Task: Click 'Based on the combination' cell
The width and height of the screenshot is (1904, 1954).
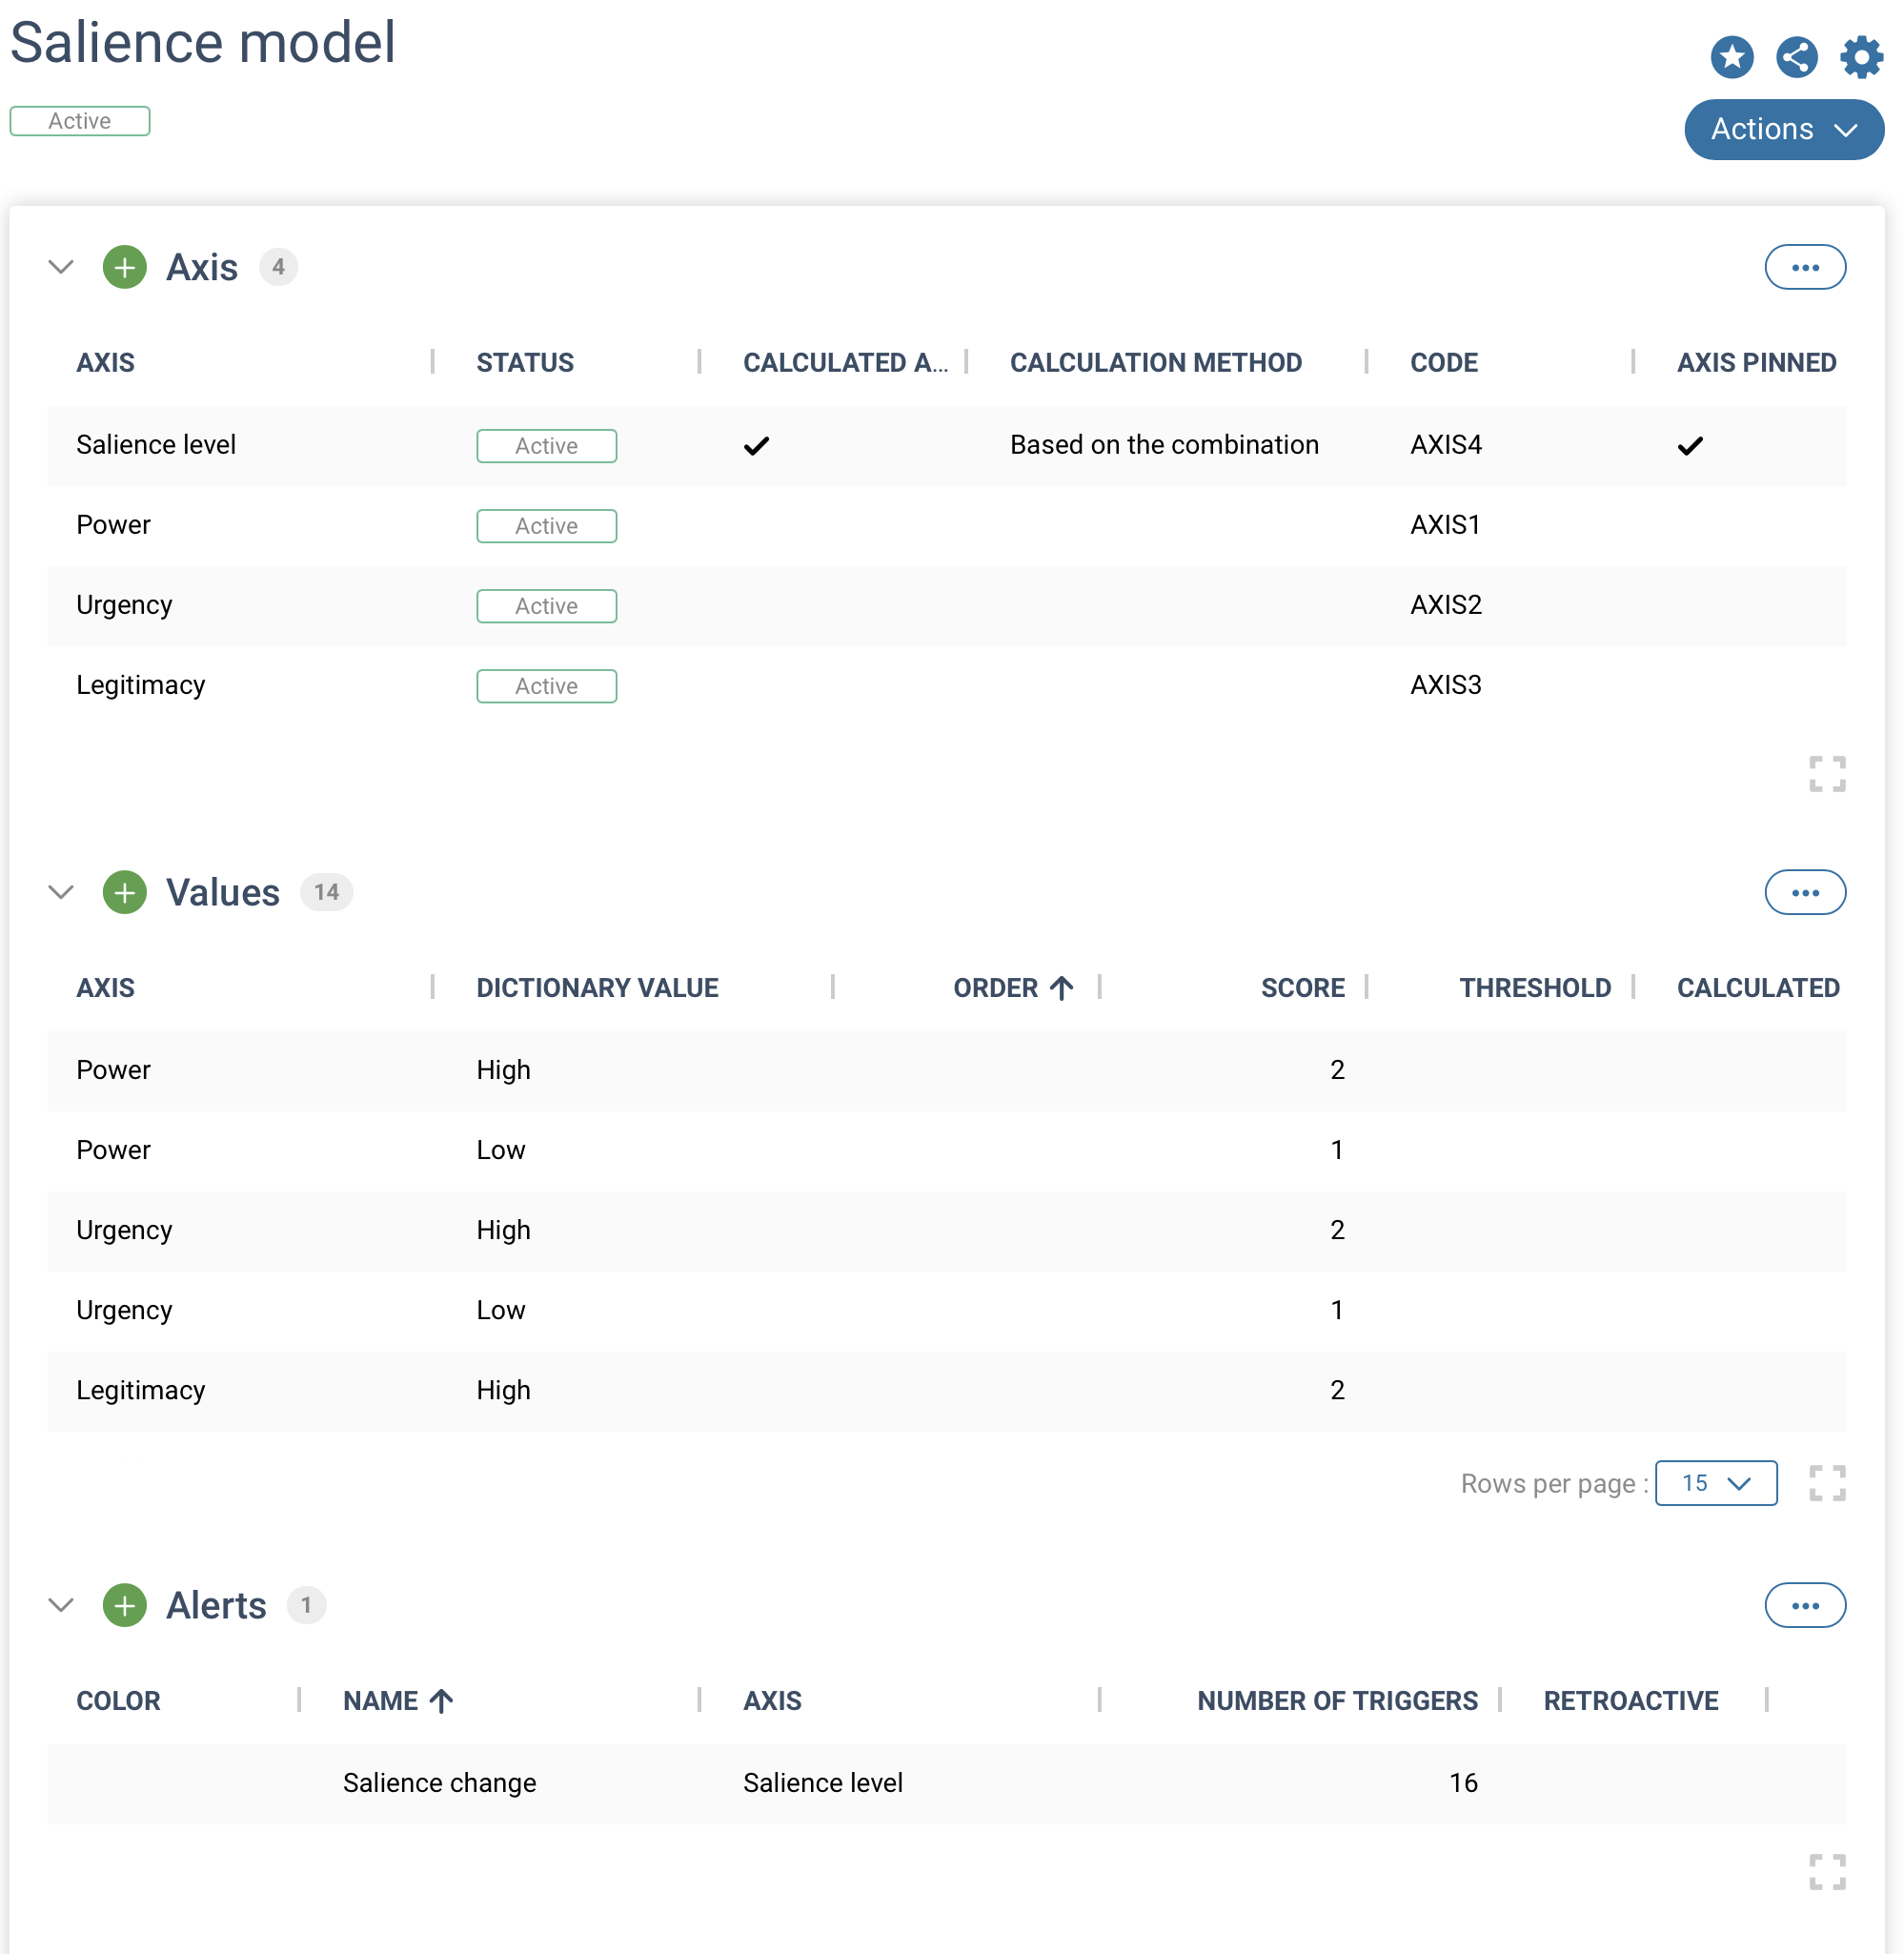Action: [1164, 445]
